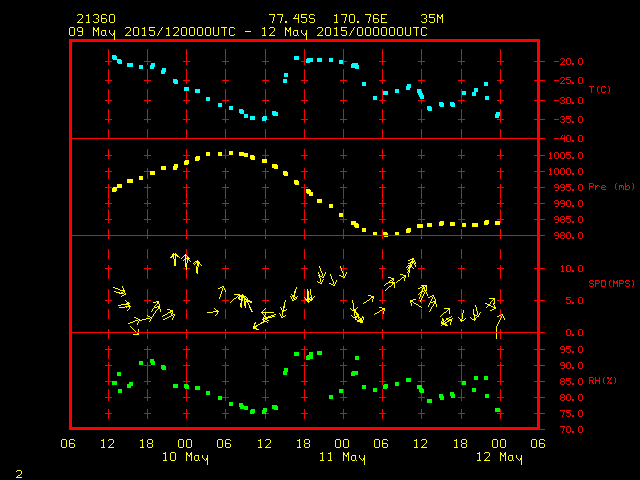
Task: Click the RH(%) humidity axis label
Action: [x=602, y=381]
